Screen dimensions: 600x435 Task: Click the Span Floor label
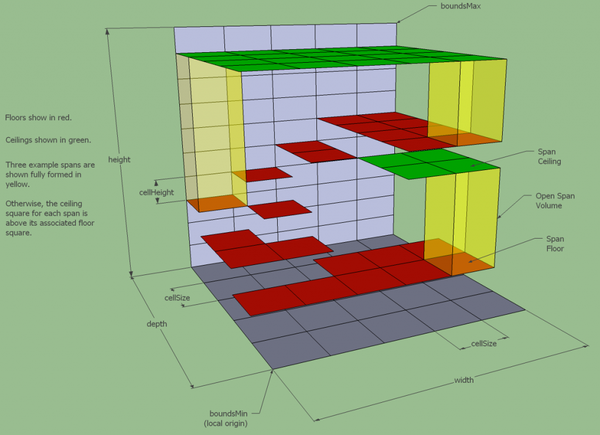click(555, 244)
